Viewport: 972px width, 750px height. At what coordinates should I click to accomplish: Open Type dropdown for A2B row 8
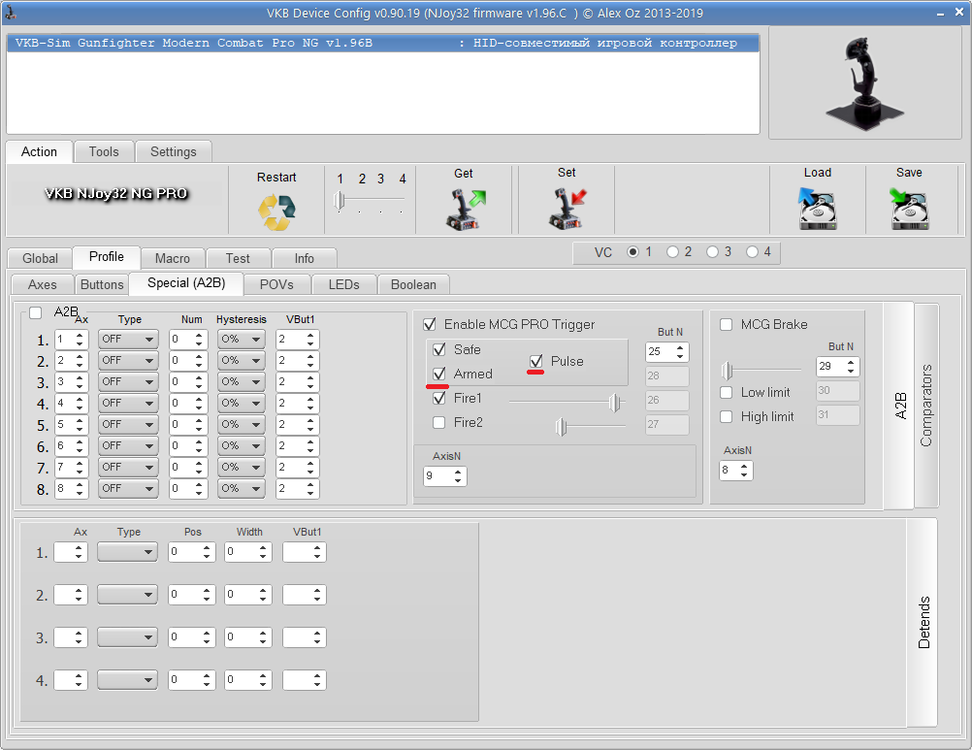[128, 488]
